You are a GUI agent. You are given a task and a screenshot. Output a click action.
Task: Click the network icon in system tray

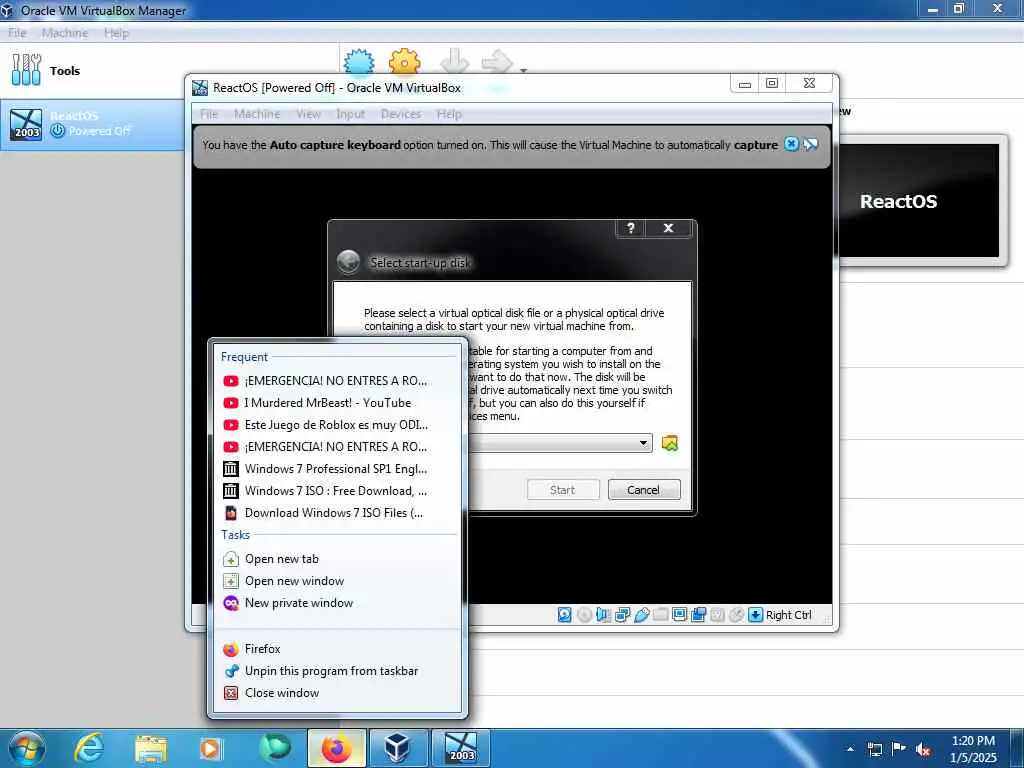874,749
